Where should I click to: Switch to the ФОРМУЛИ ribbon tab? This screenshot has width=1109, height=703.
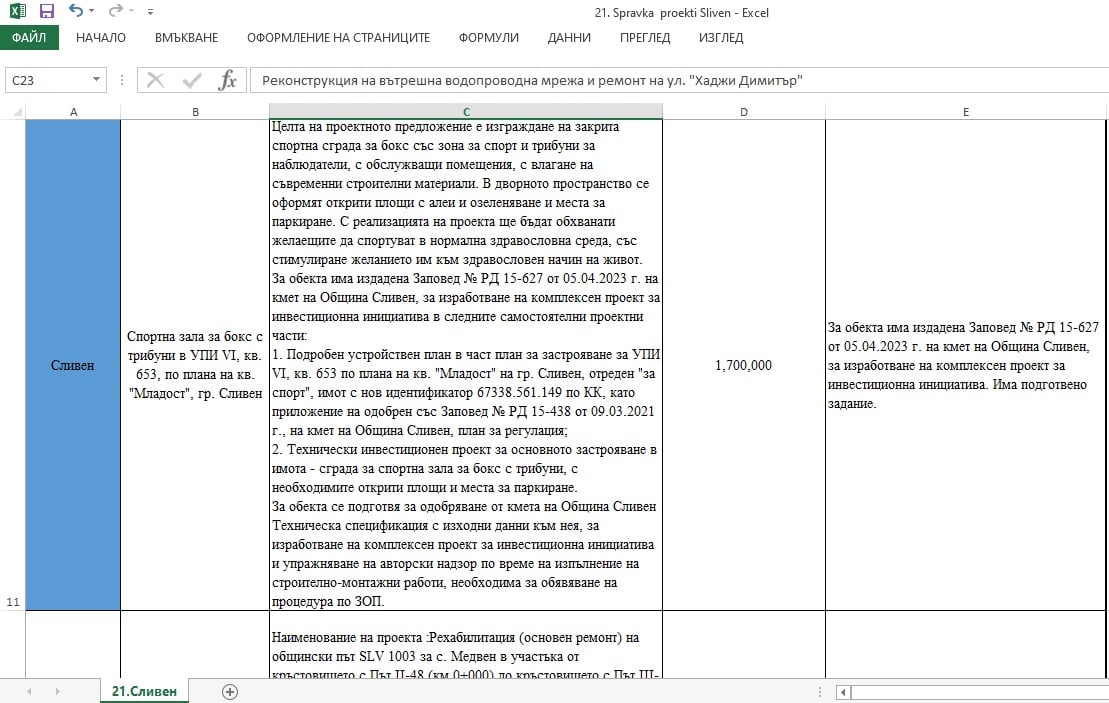(488, 38)
